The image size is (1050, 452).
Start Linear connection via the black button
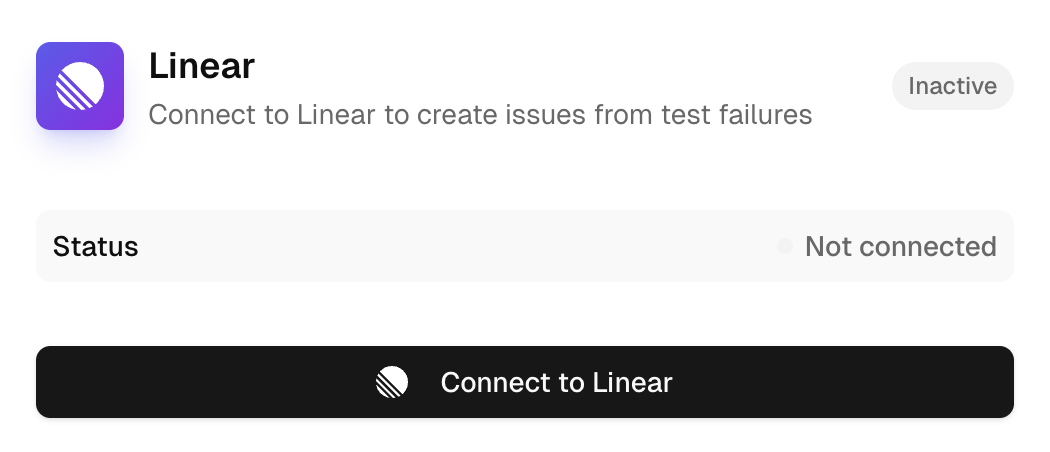[525, 382]
